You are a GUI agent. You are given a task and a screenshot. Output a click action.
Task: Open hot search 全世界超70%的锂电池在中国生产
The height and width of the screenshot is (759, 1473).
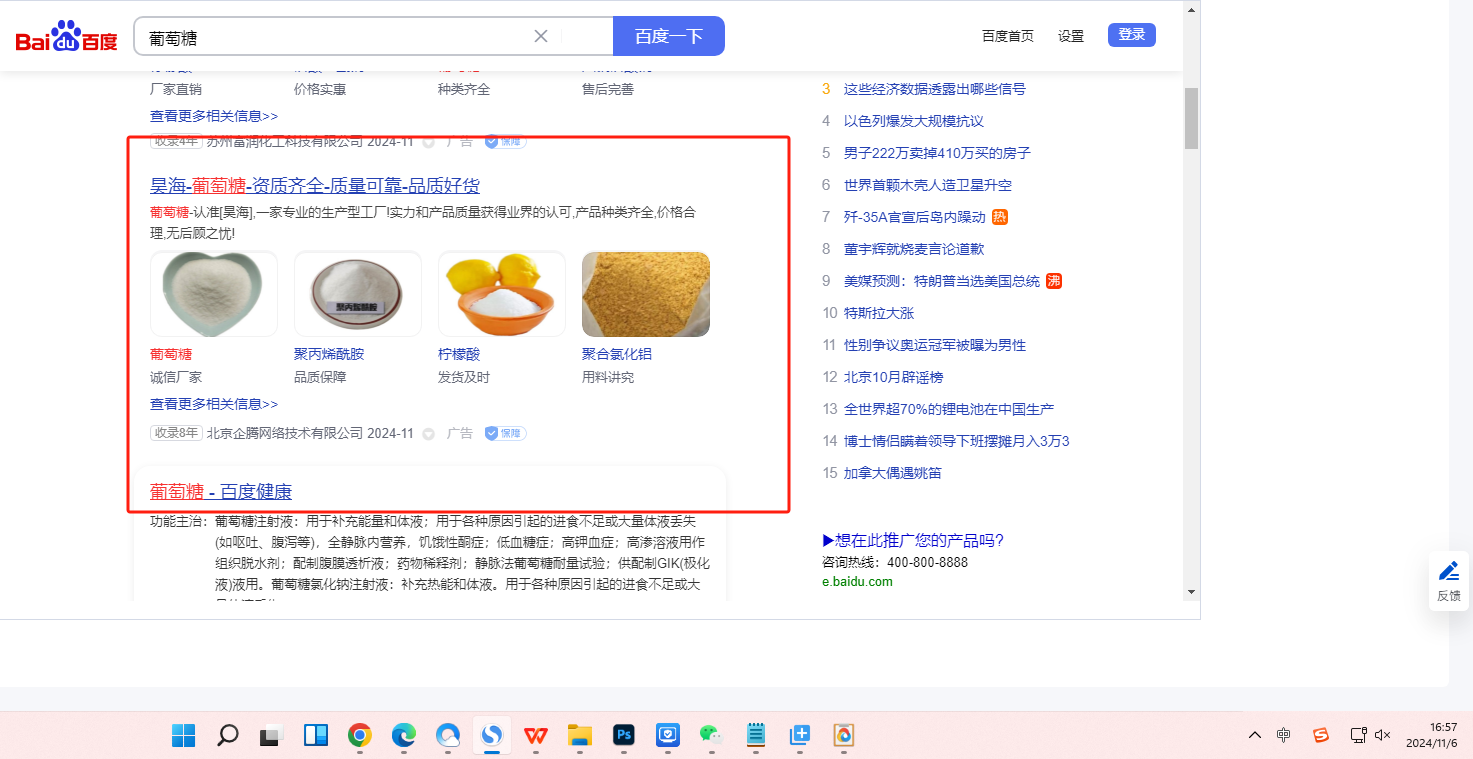[x=949, y=409]
